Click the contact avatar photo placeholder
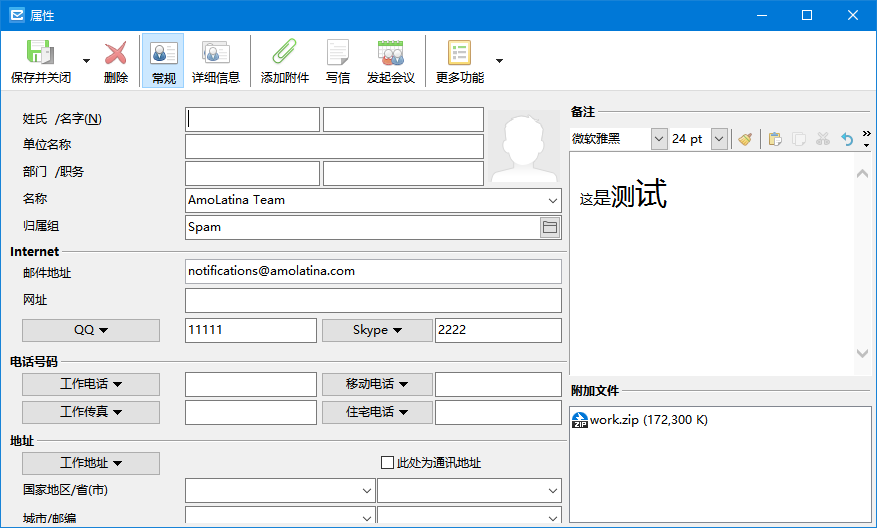 tap(524, 146)
